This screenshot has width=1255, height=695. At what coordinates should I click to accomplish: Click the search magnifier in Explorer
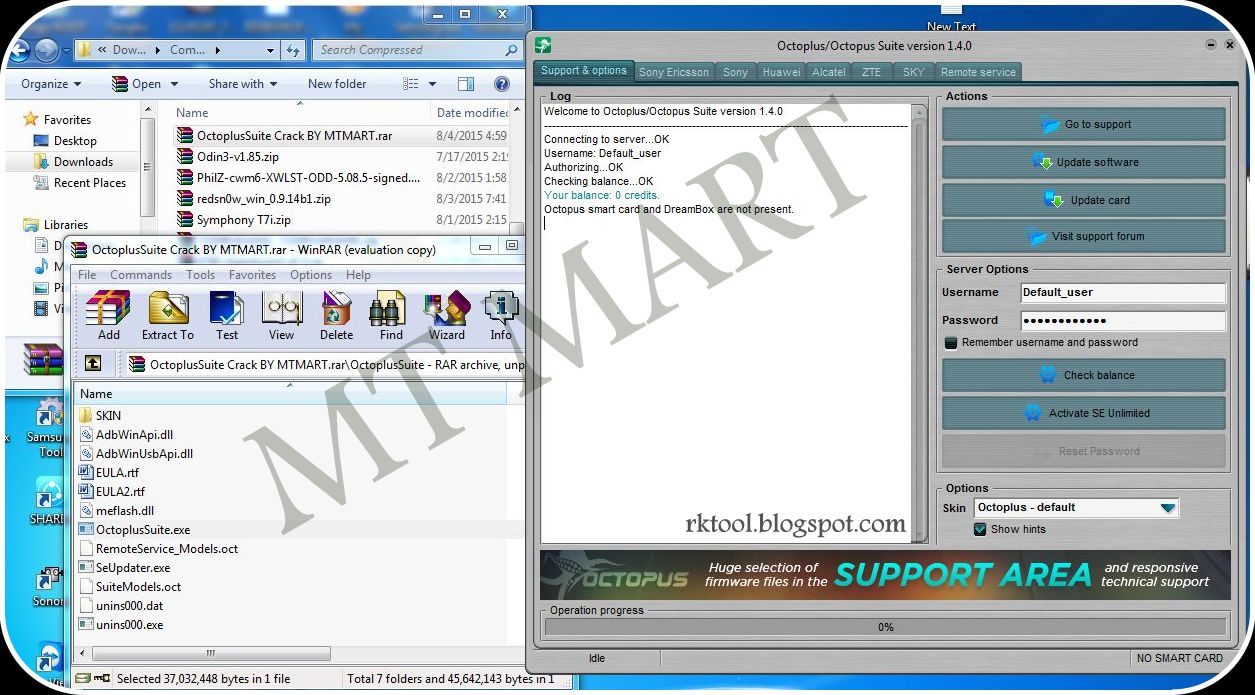click(512, 50)
